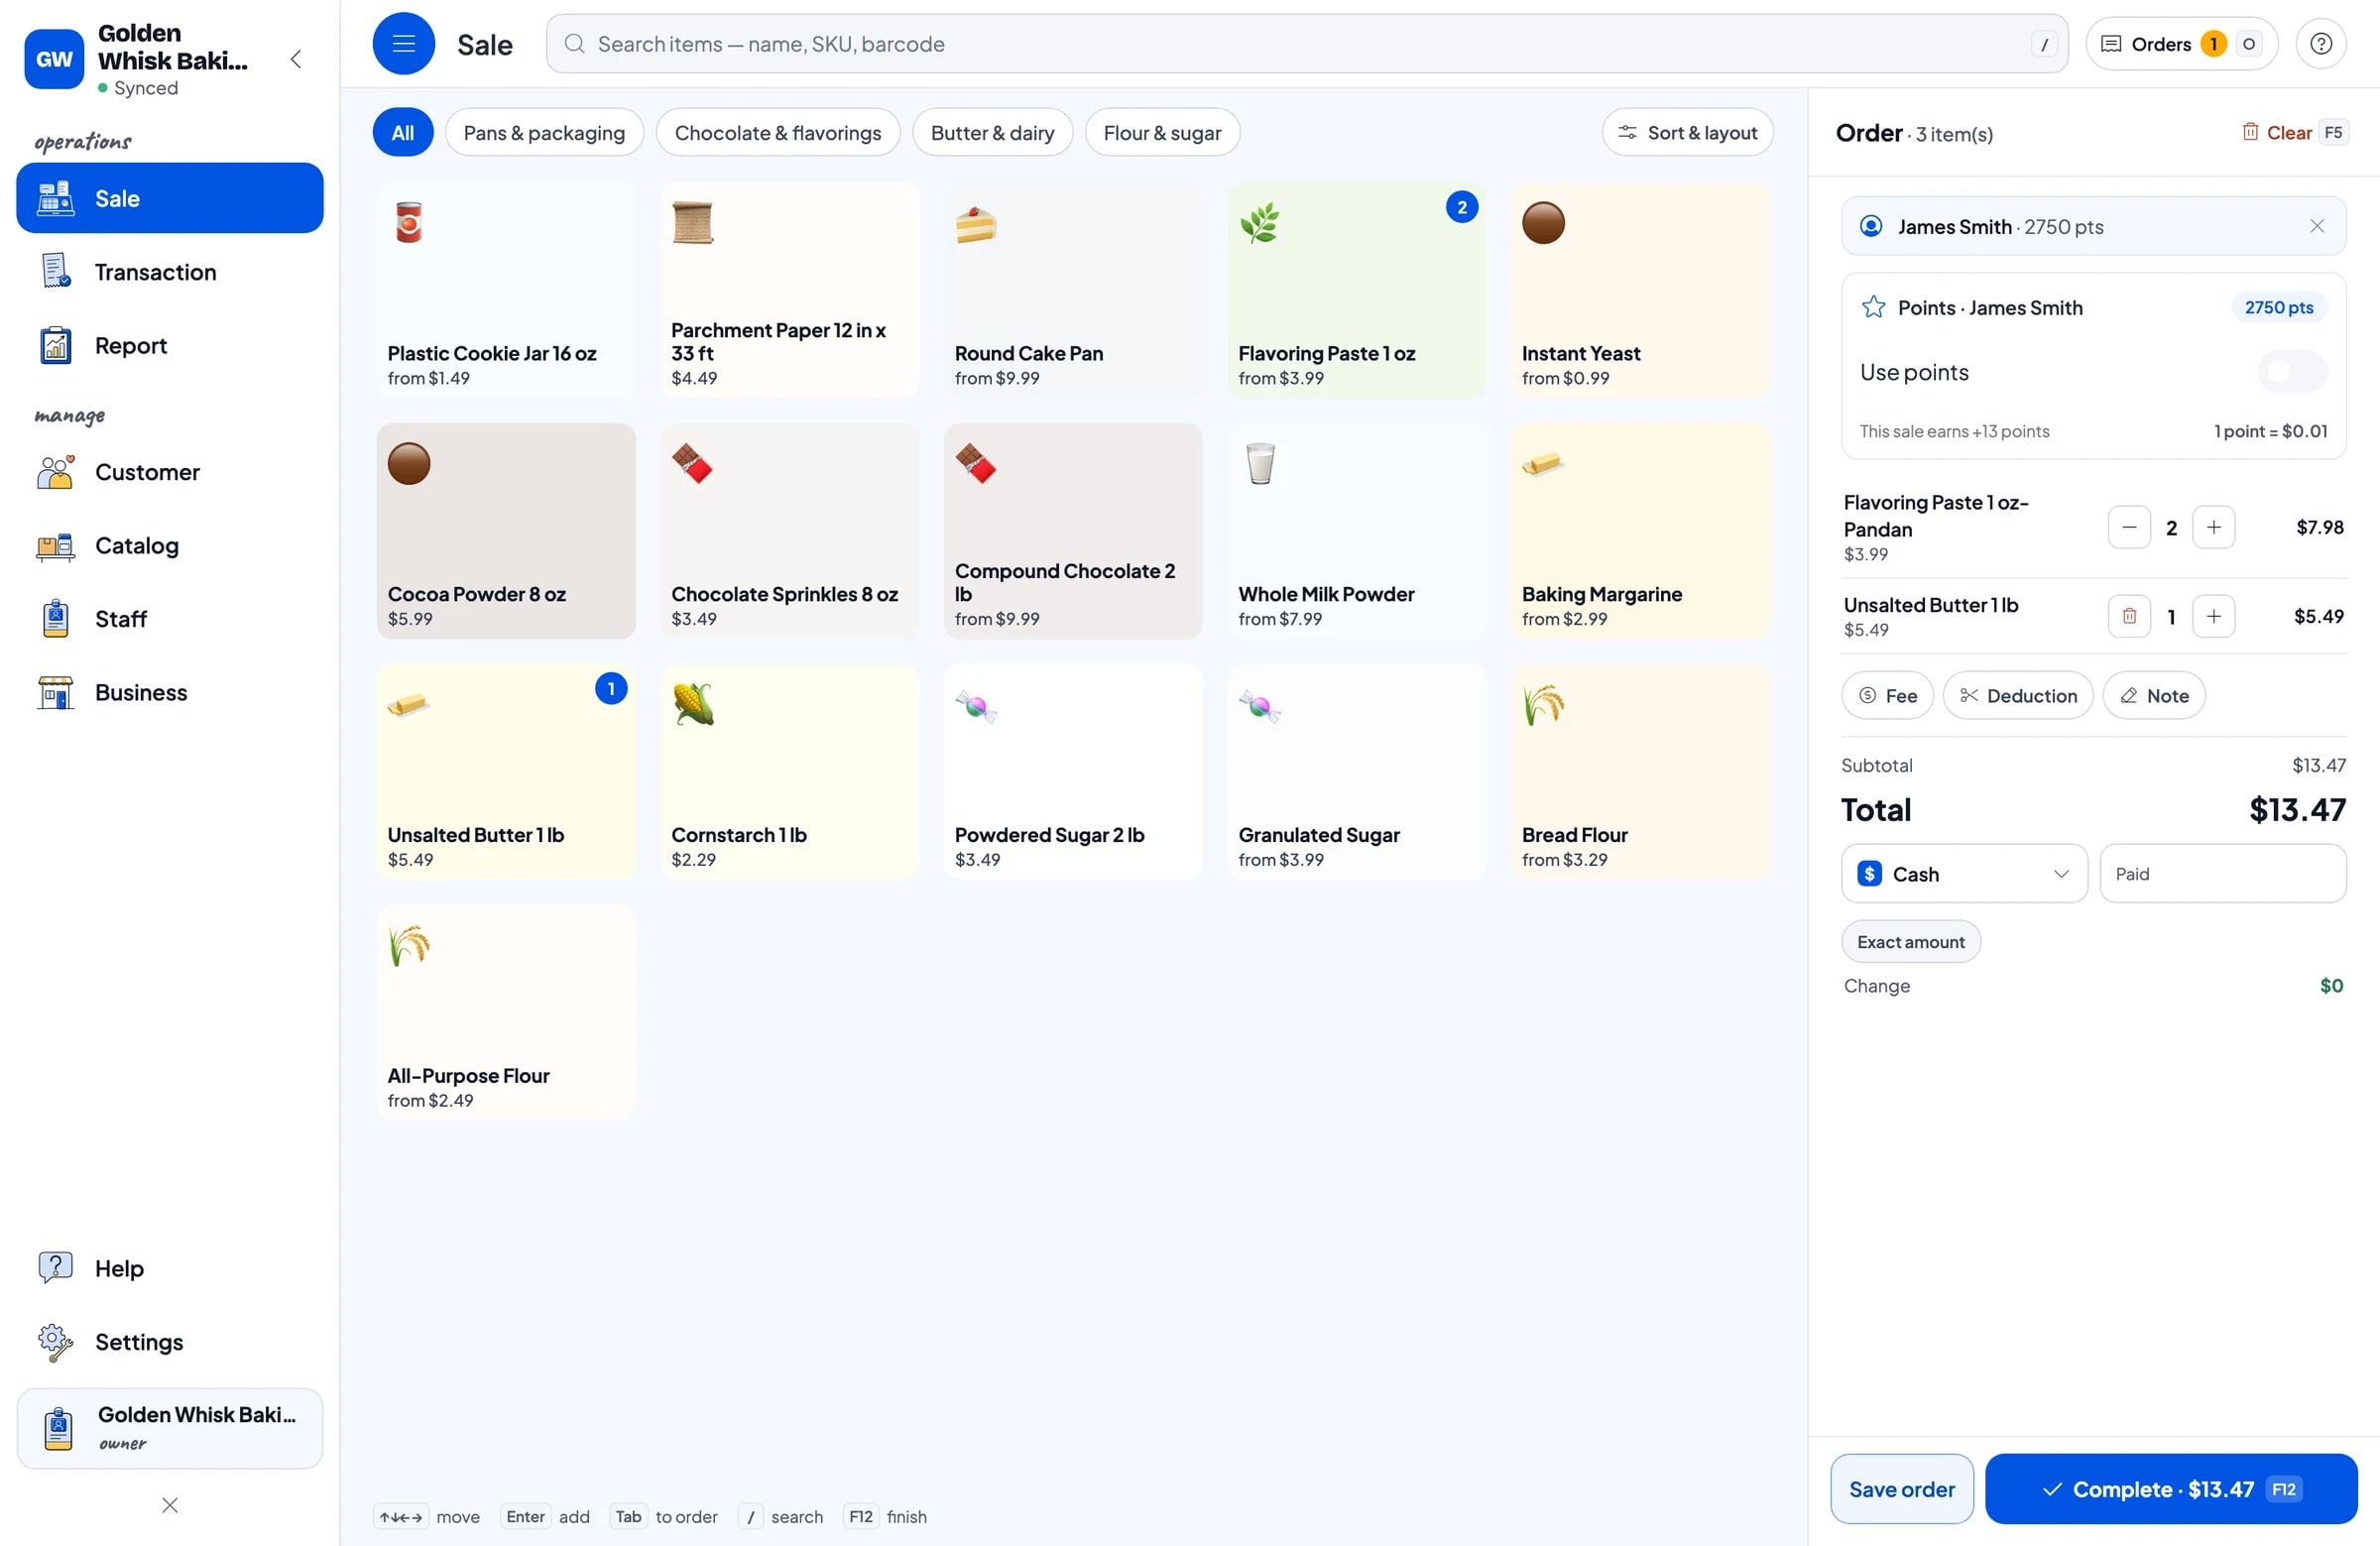Collapse the sidebar with the chevron arrow
The width and height of the screenshot is (2380, 1546).
[296, 59]
